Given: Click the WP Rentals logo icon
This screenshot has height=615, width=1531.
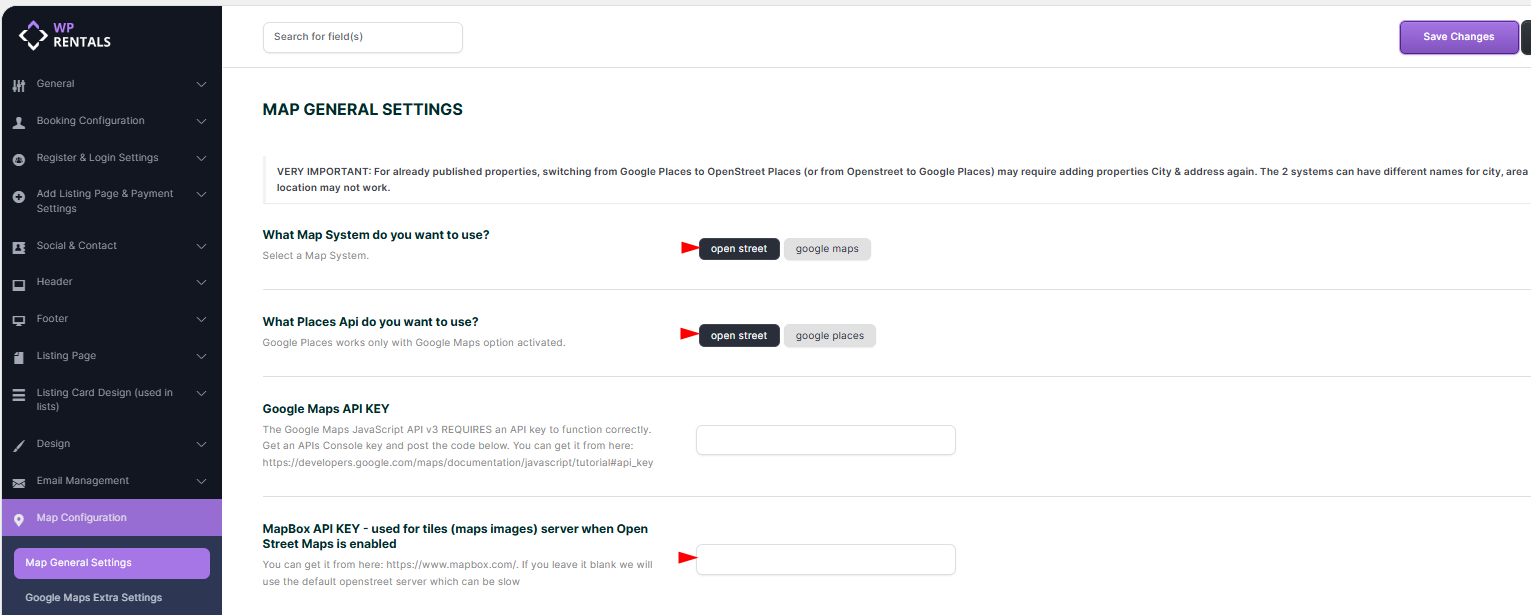Looking at the screenshot, I should 33,36.
